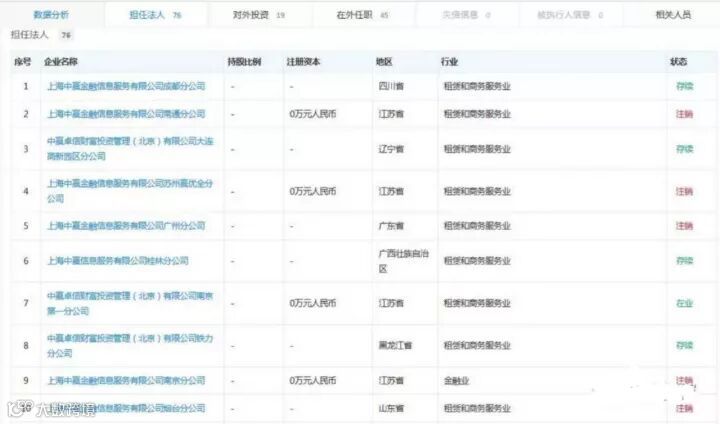Open the 苏州赢优全分公司 link in row 4
Viewport: 720px width, 424px height.
click(130, 191)
